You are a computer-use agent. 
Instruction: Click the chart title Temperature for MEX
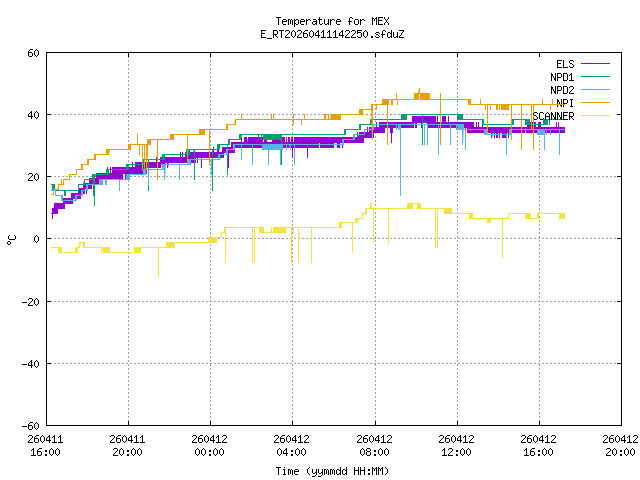click(x=332, y=21)
